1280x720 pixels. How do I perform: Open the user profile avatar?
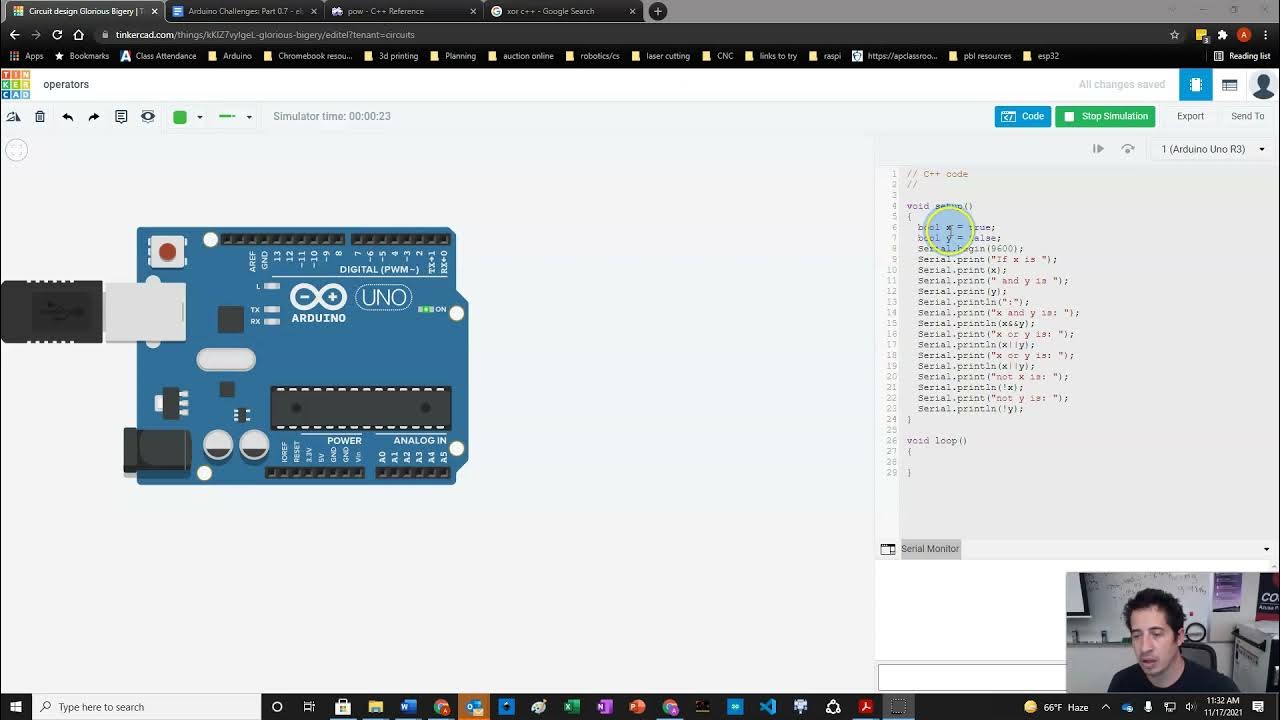pos(1263,85)
